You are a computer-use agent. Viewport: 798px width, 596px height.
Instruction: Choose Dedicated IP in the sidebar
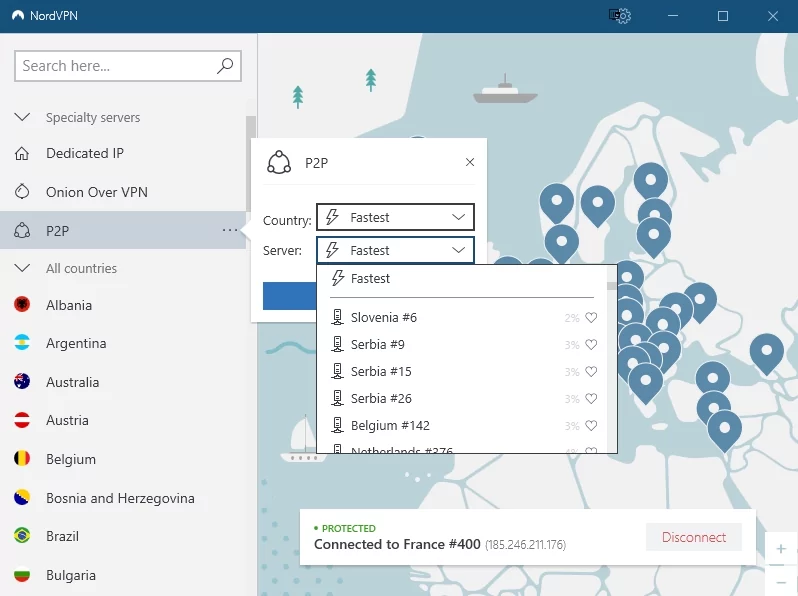coord(123,153)
